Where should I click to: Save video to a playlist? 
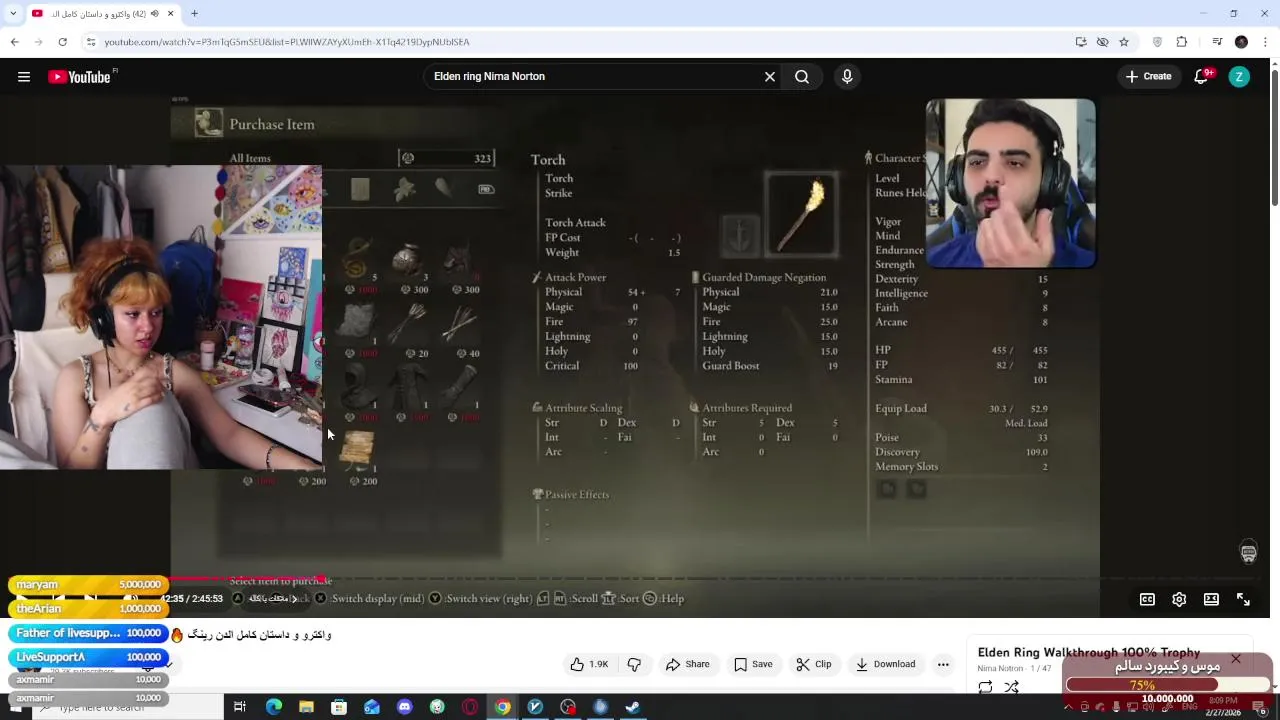[753, 664]
